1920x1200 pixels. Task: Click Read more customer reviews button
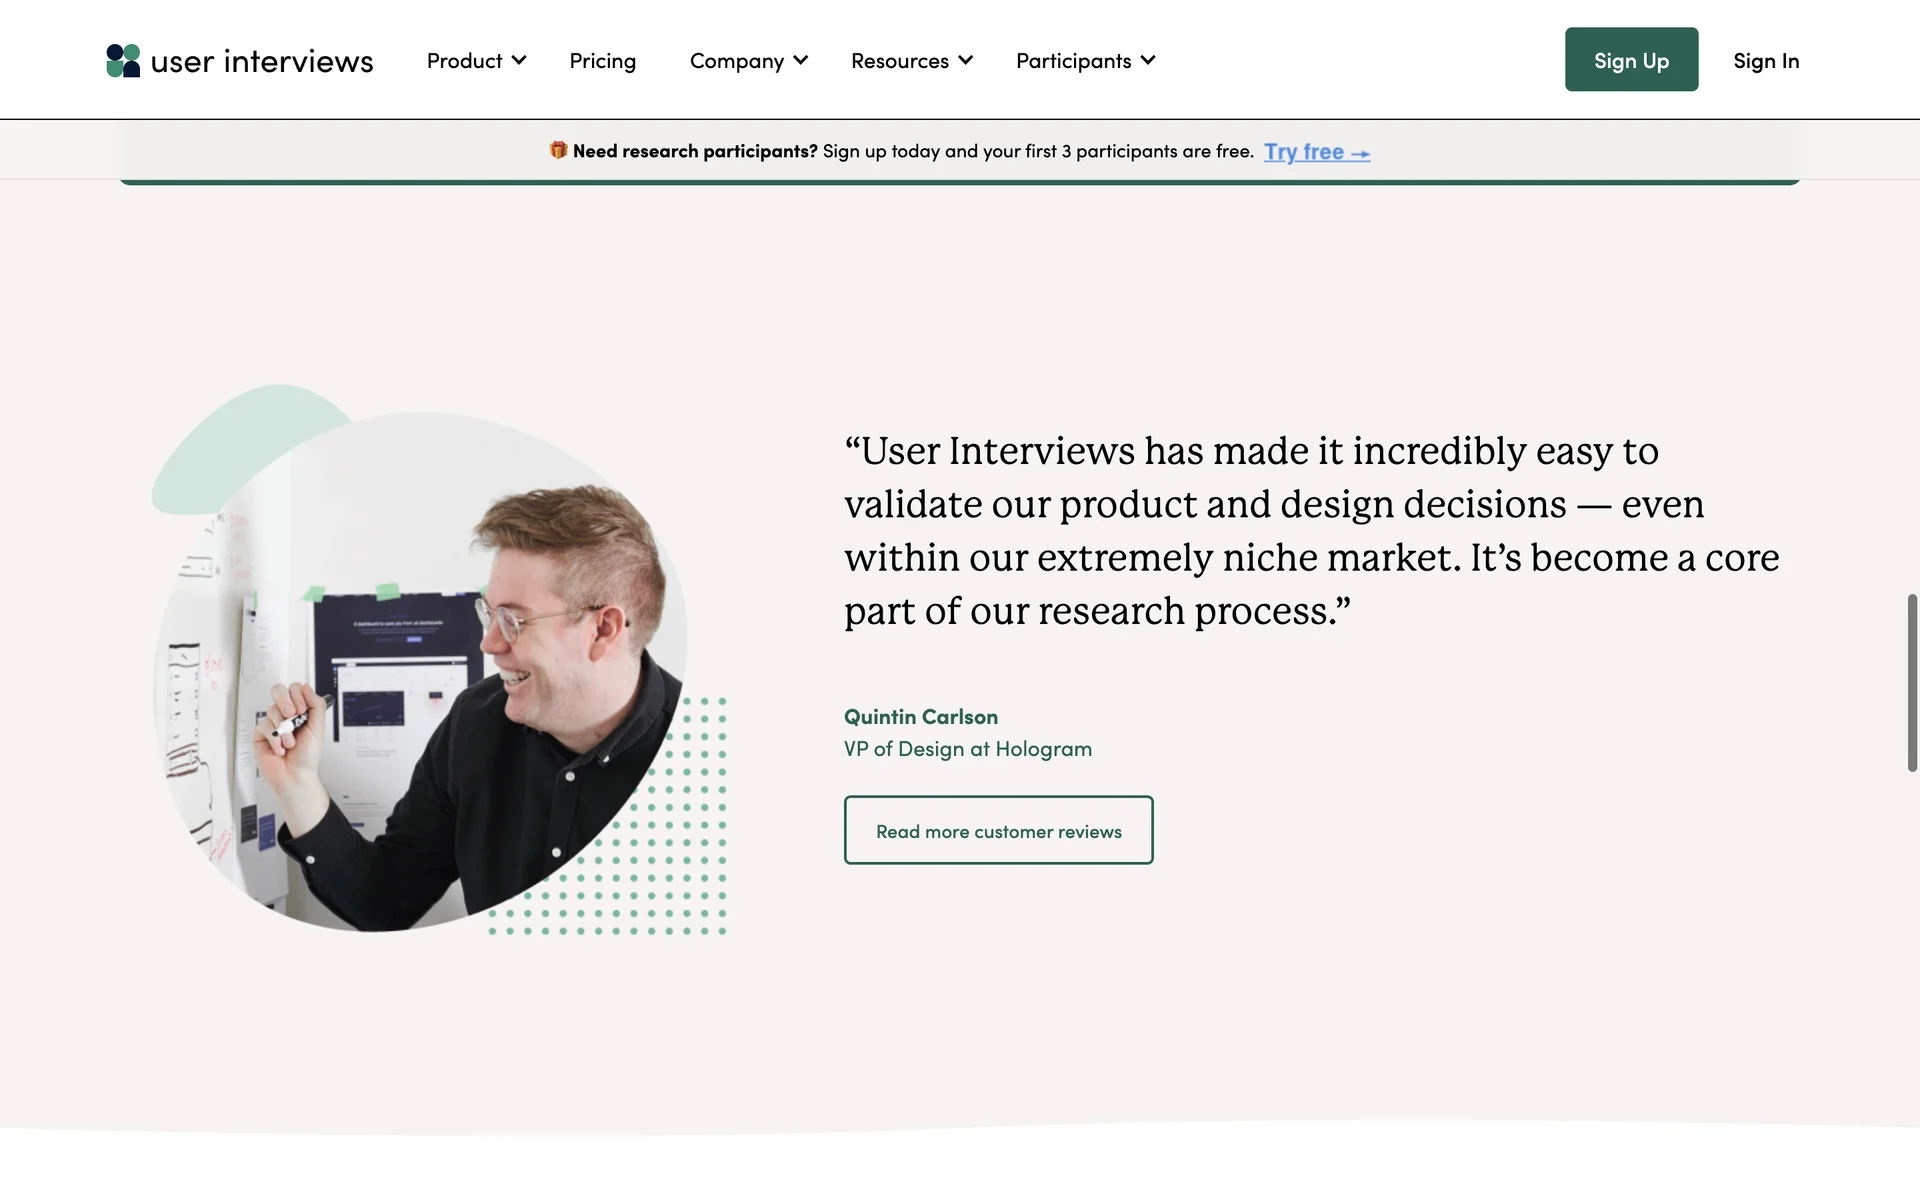(998, 830)
